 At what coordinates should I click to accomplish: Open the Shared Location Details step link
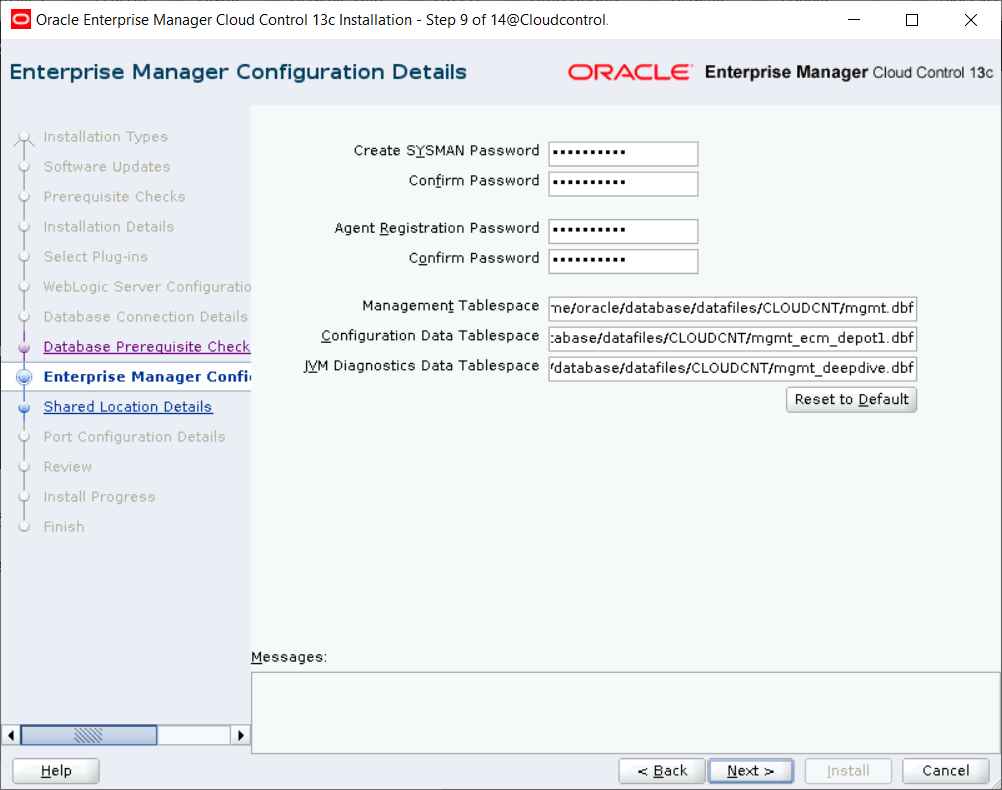coord(128,407)
